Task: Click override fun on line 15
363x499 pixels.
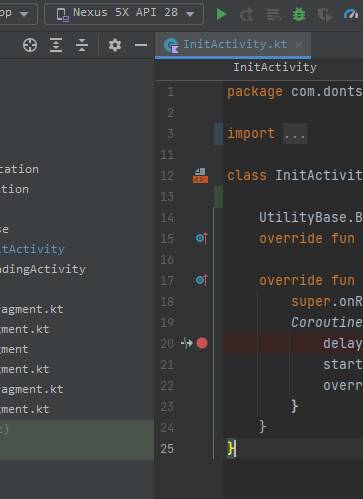Action: pos(307,239)
